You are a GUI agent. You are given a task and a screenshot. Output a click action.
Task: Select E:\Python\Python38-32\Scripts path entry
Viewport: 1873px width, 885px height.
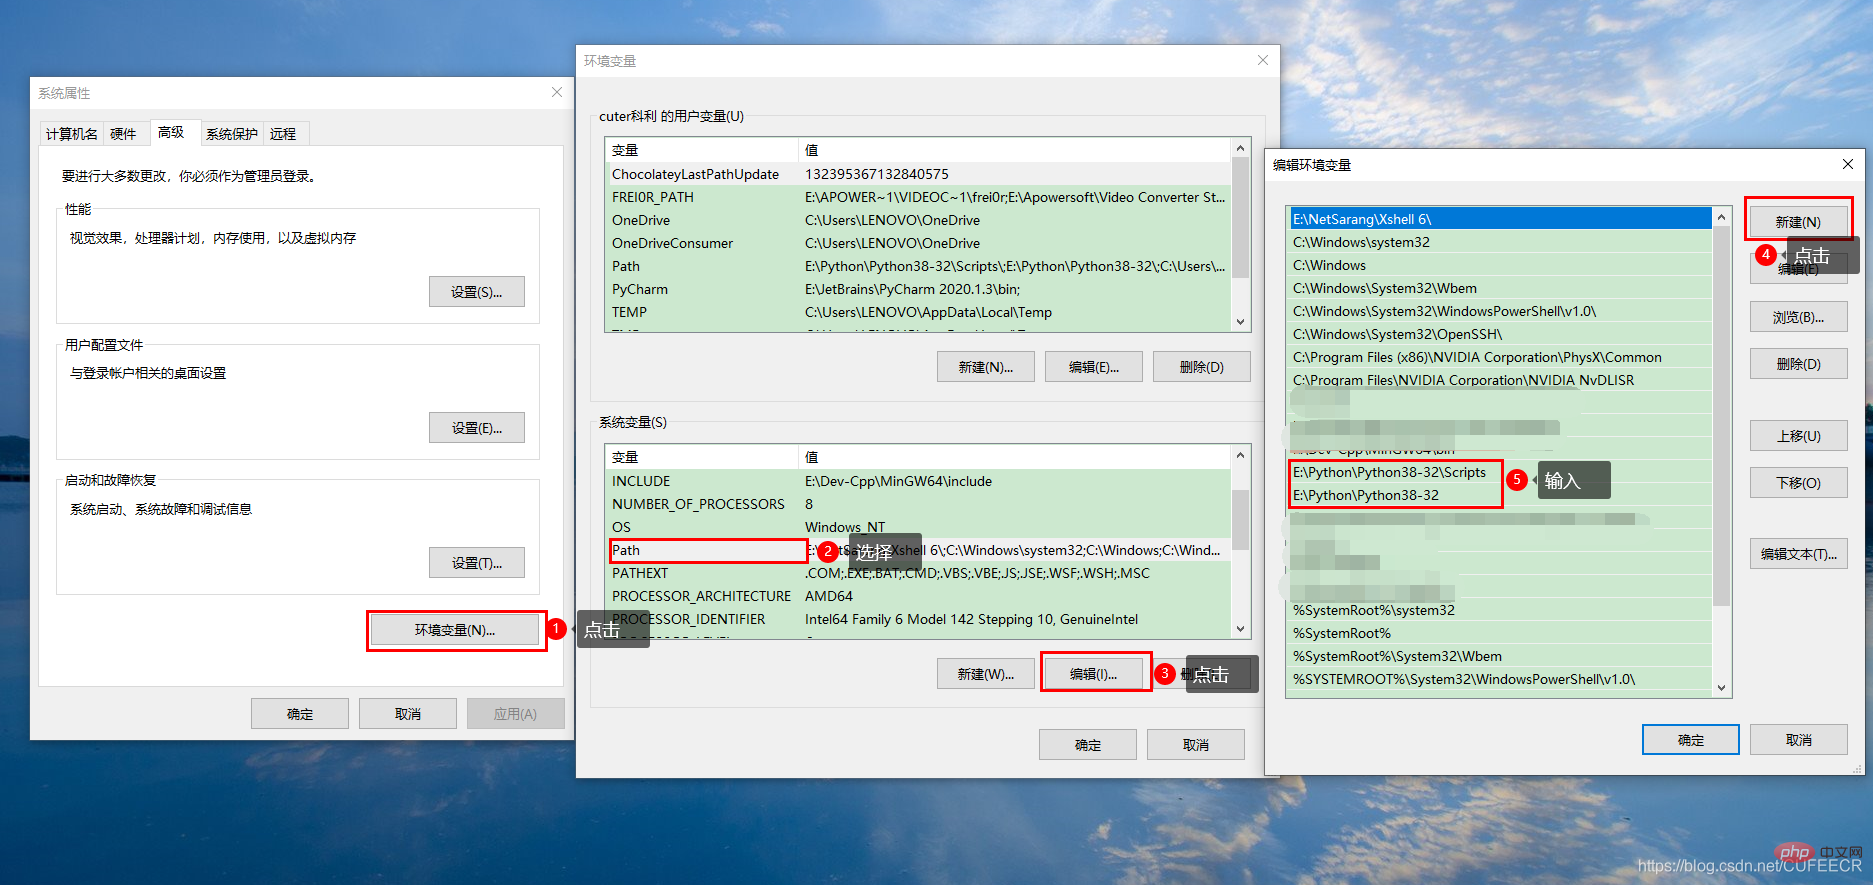coord(1390,472)
